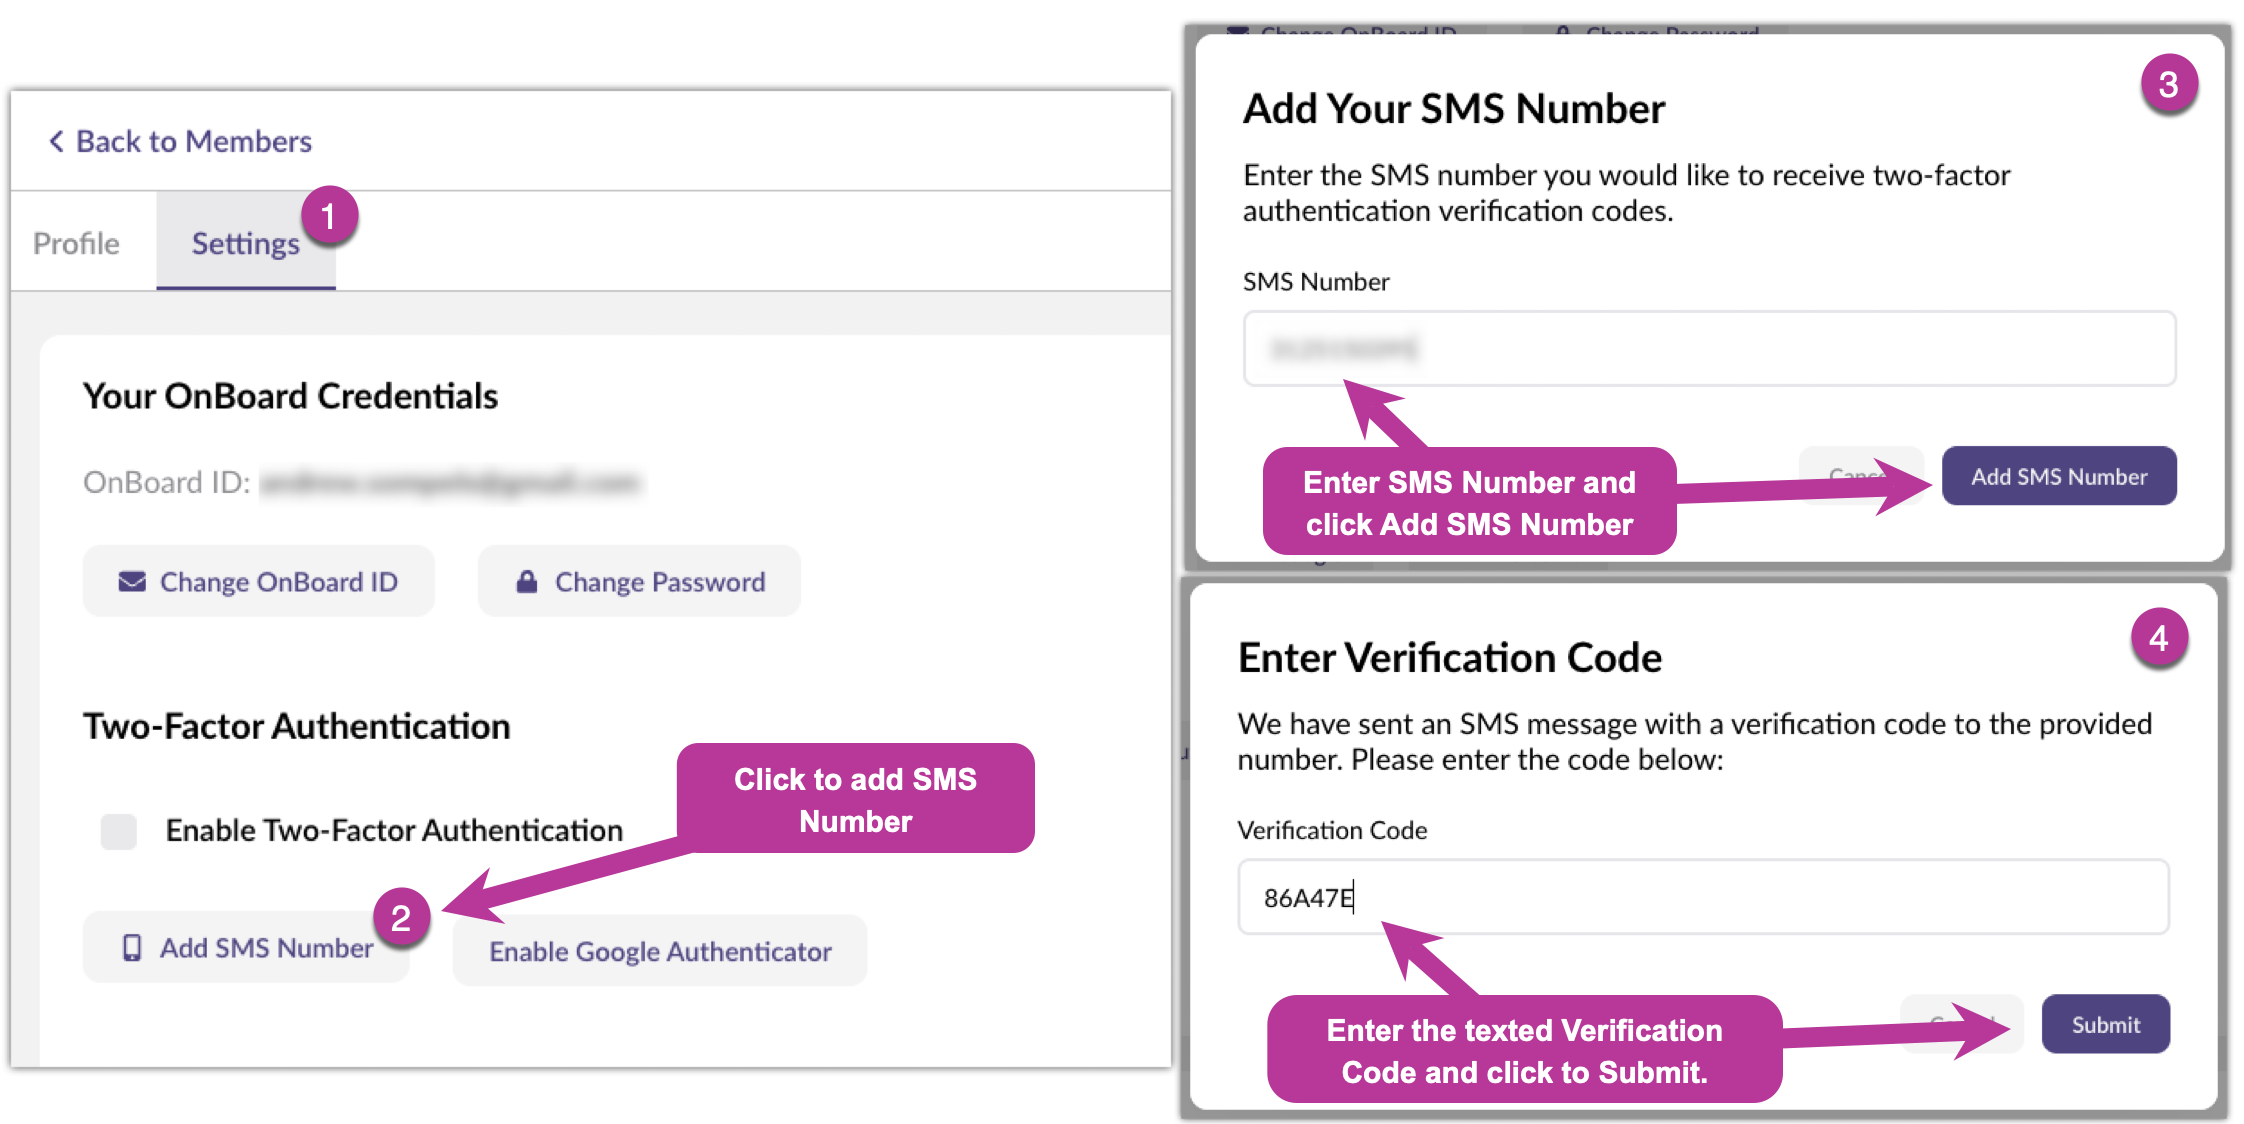Click the step 4 numbered badge
Image resolution: width=2244 pixels, height=1124 pixels.
2158,638
